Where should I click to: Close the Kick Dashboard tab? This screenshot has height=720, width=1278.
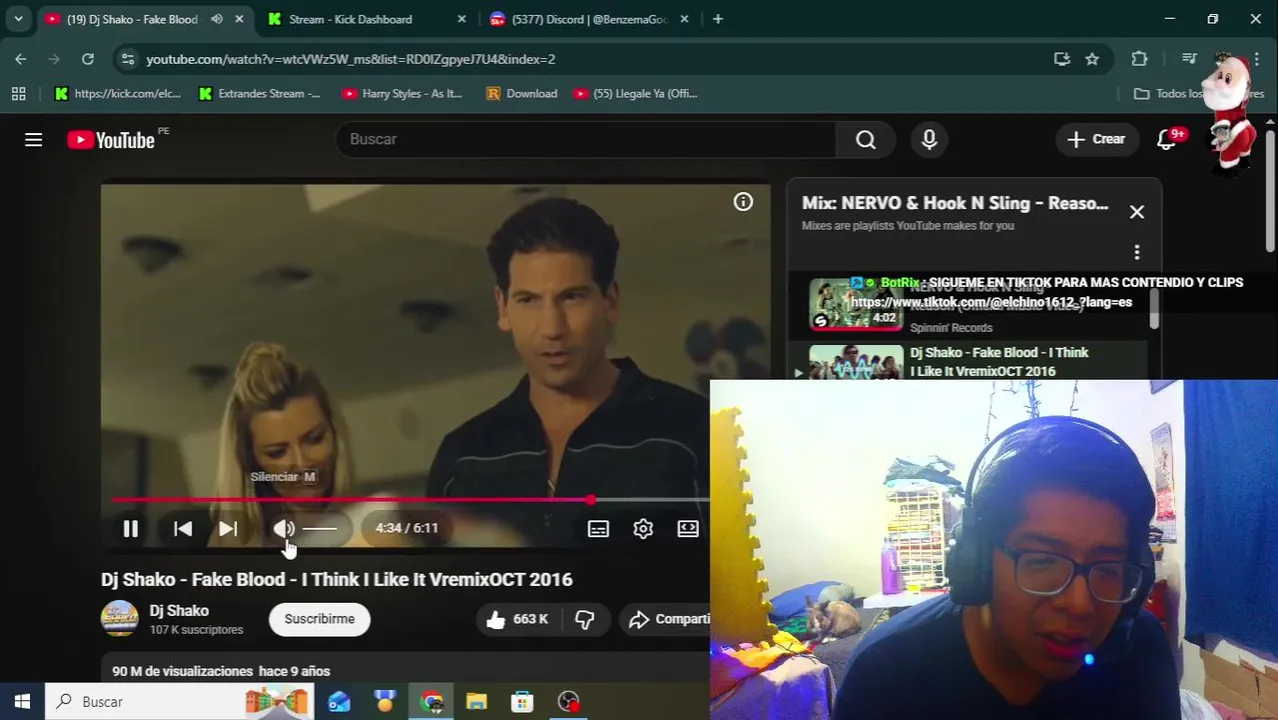point(461,19)
